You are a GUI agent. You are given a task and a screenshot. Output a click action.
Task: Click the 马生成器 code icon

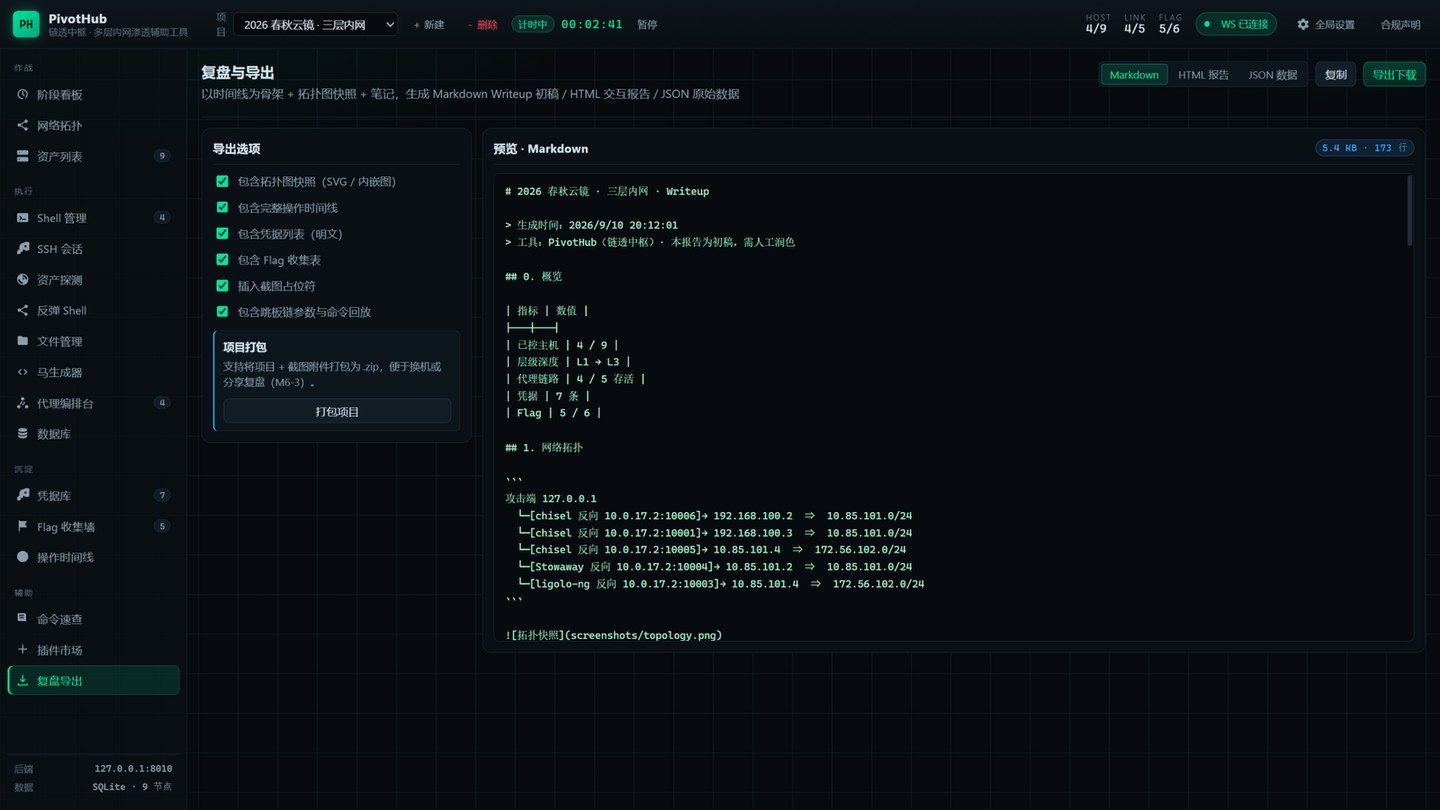click(x=23, y=372)
